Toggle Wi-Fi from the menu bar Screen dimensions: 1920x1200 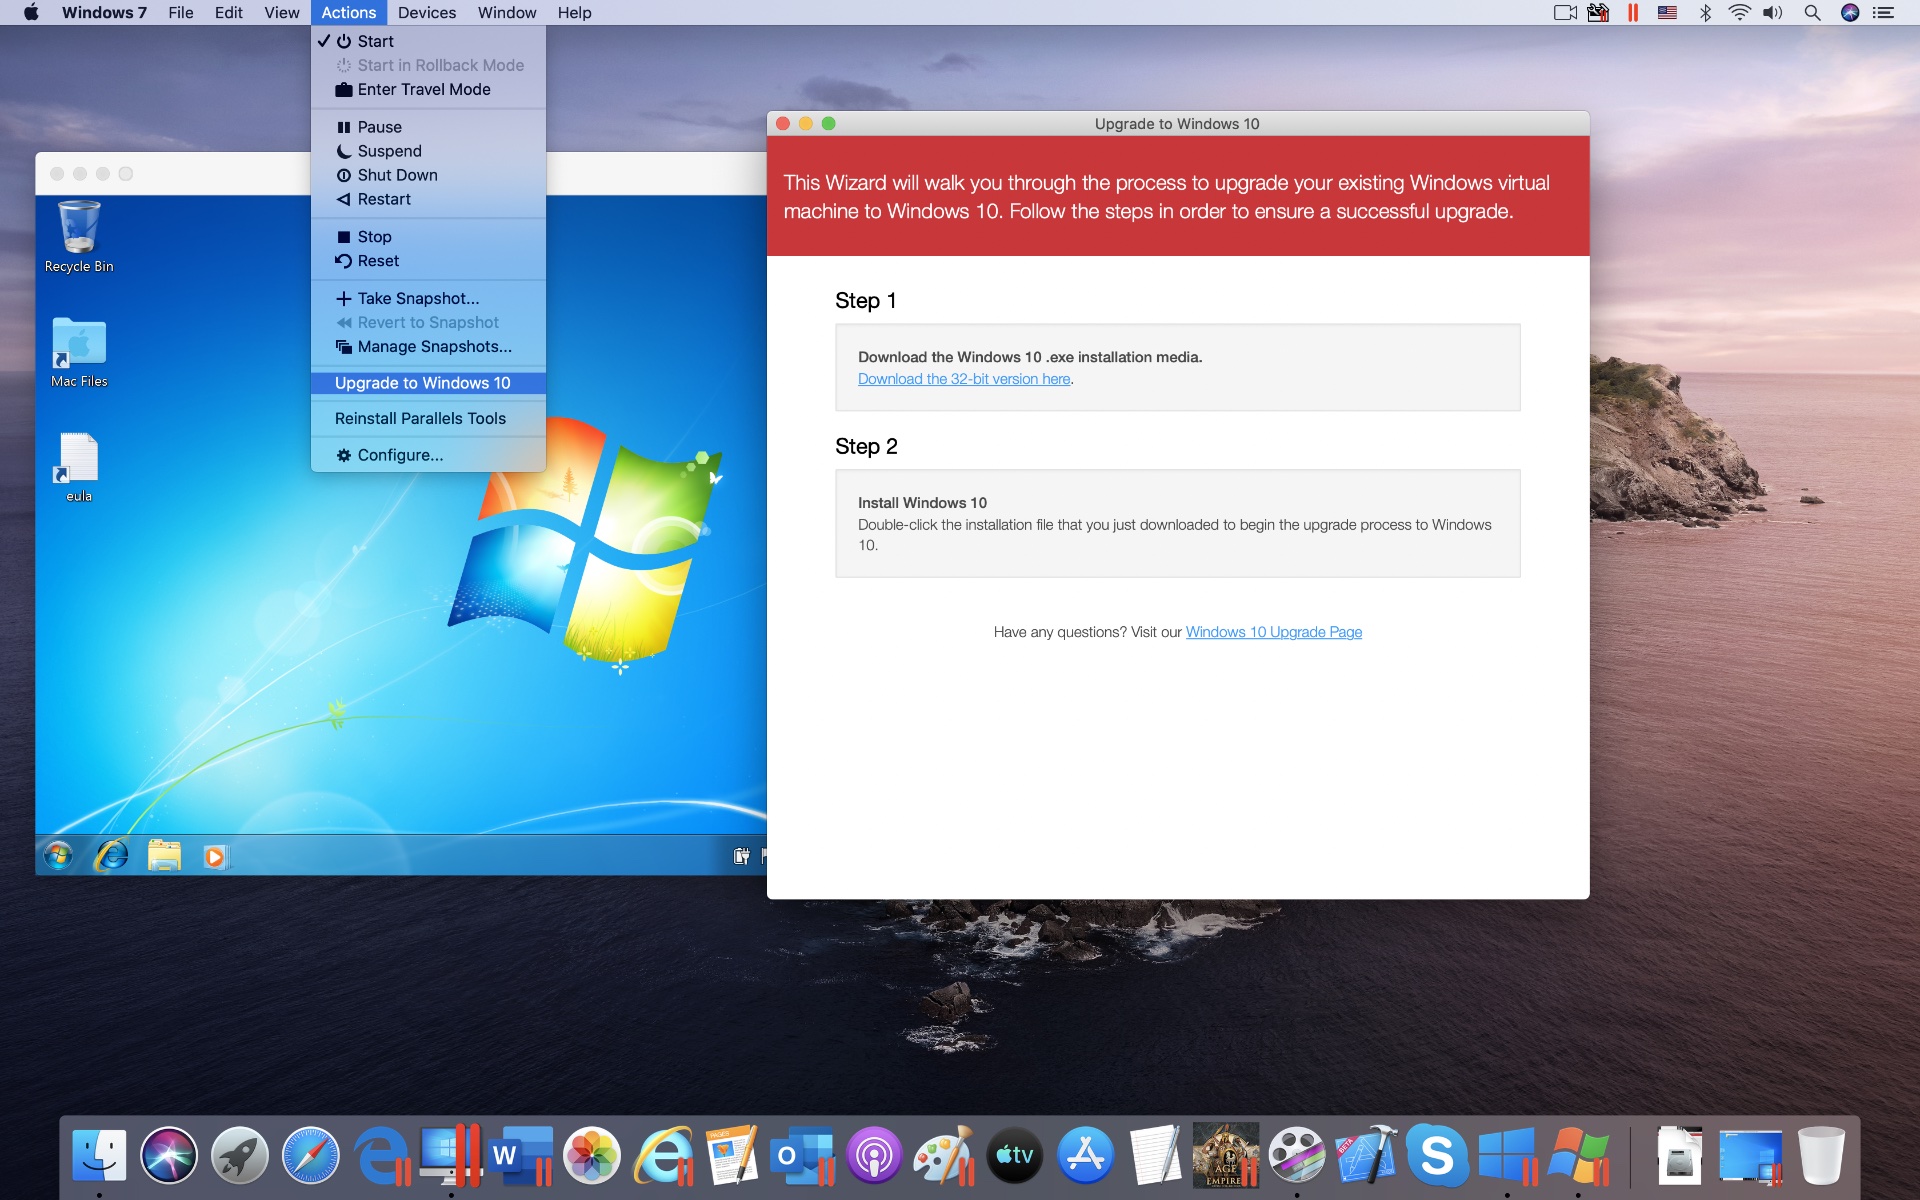pyautogui.click(x=1741, y=13)
